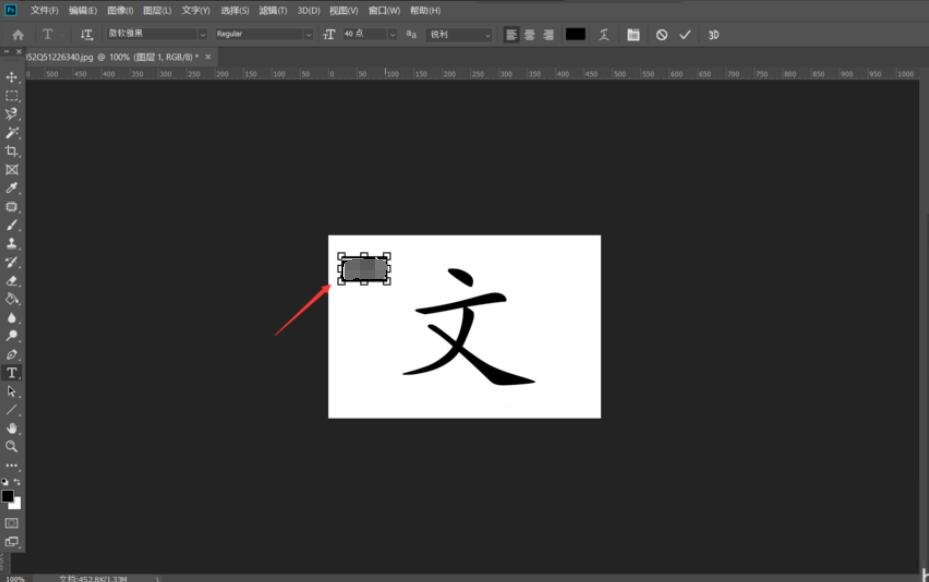Select the Crop tool

pos(12,151)
